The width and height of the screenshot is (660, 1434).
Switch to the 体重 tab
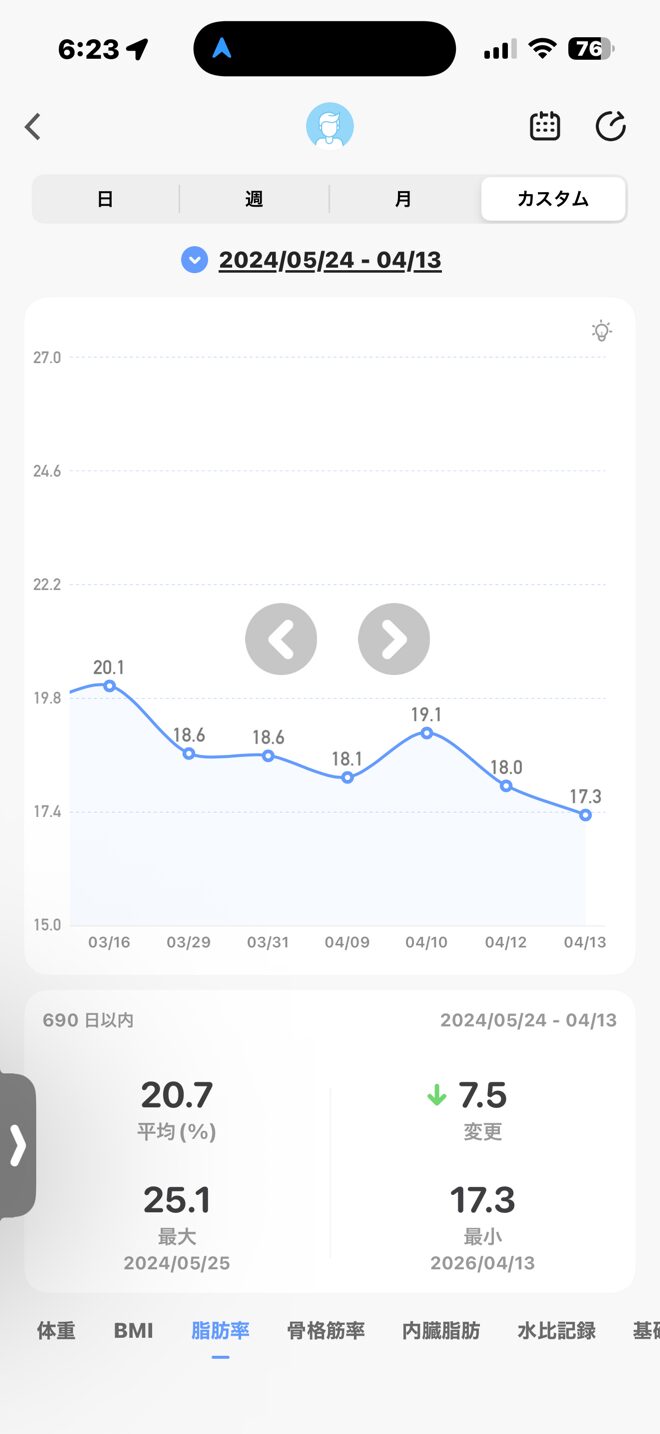pyautogui.click(x=56, y=1330)
